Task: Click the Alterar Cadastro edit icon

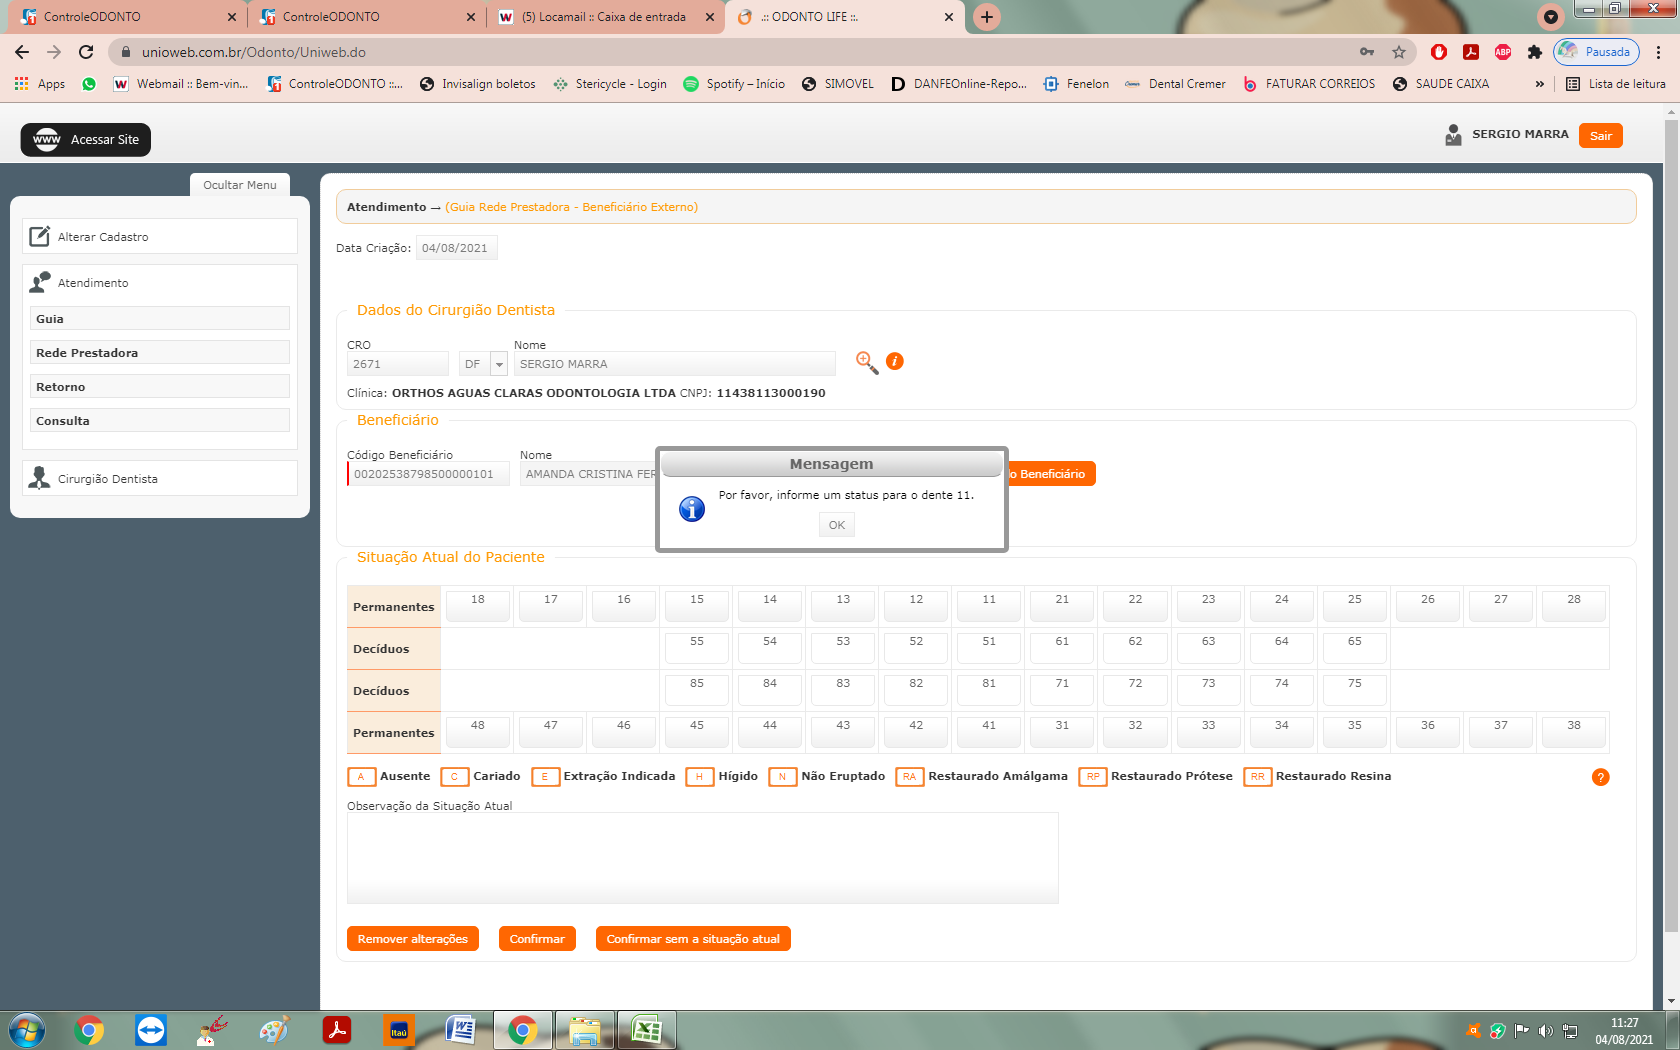Action: 39,237
